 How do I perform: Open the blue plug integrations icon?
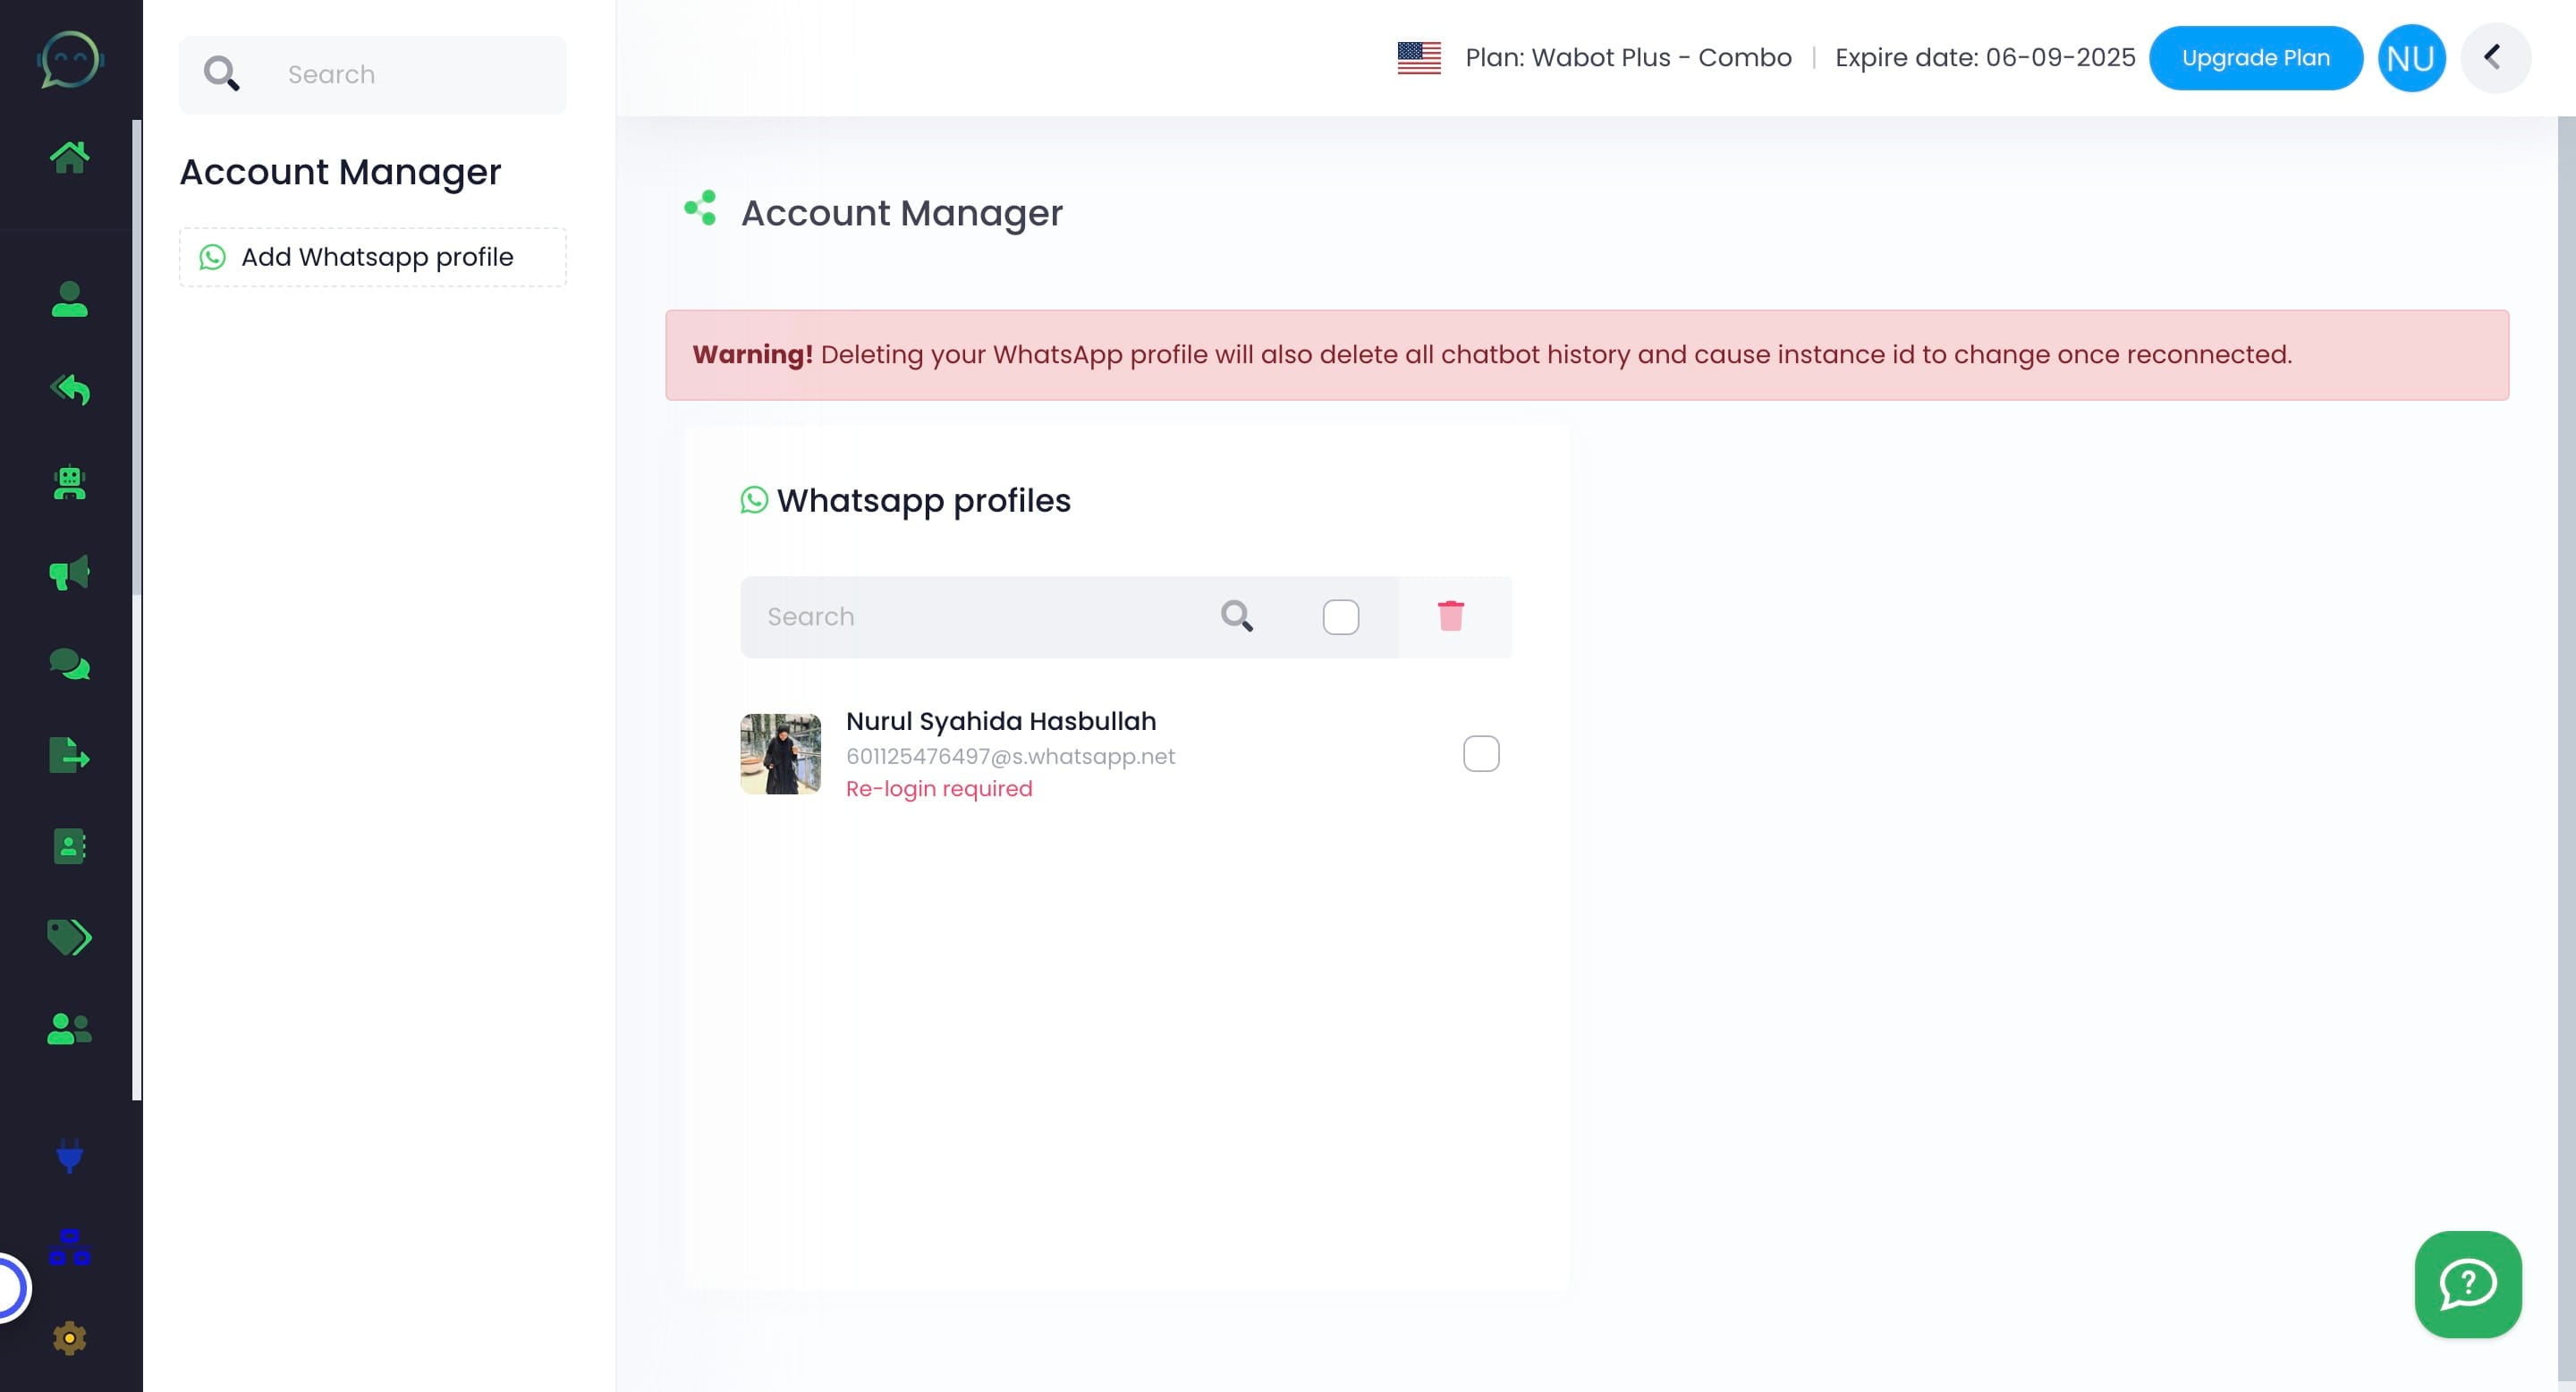[x=70, y=1157]
